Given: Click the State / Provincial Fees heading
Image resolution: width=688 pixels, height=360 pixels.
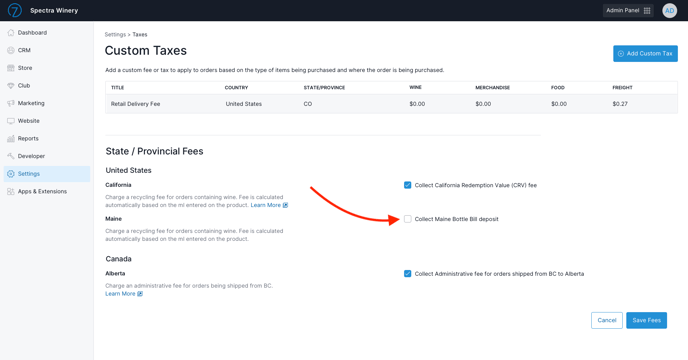Looking at the screenshot, I should 154,151.
